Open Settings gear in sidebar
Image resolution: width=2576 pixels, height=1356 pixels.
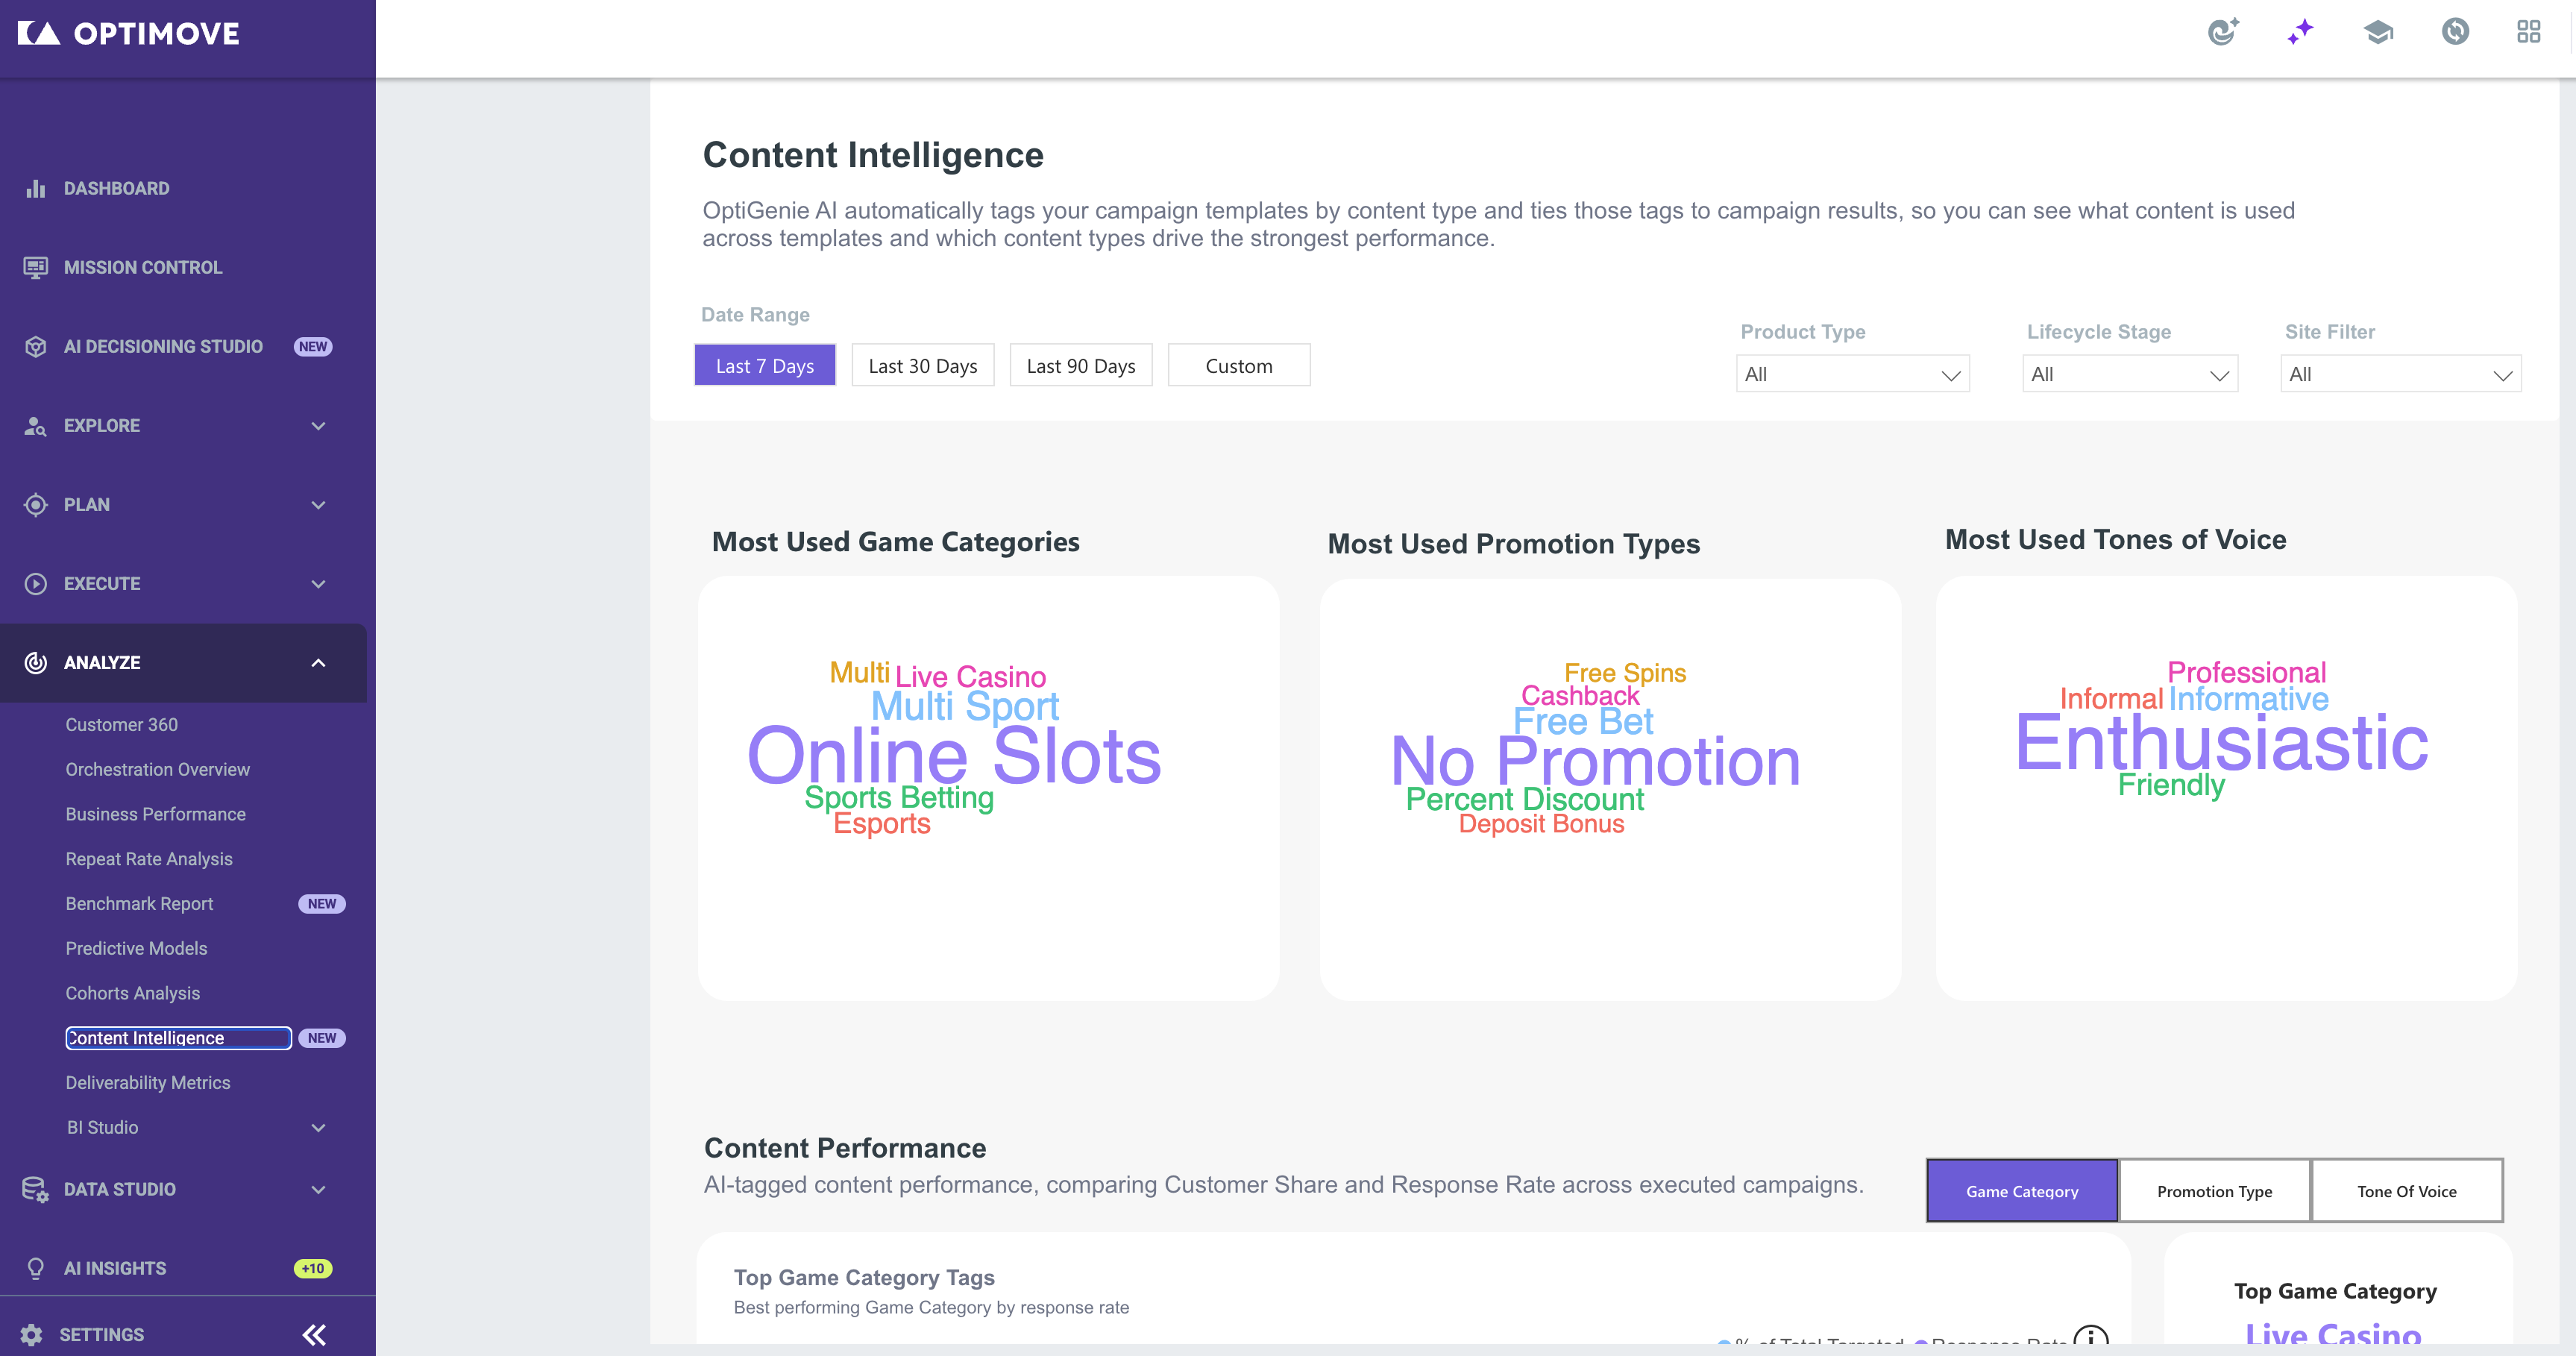coord(31,1334)
